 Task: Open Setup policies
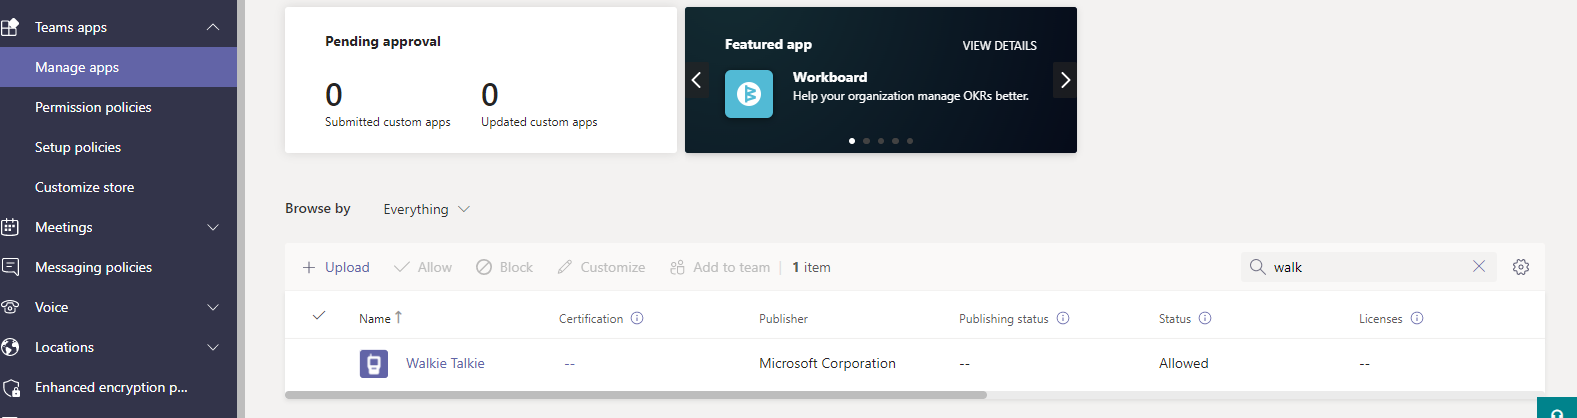point(118,147)
